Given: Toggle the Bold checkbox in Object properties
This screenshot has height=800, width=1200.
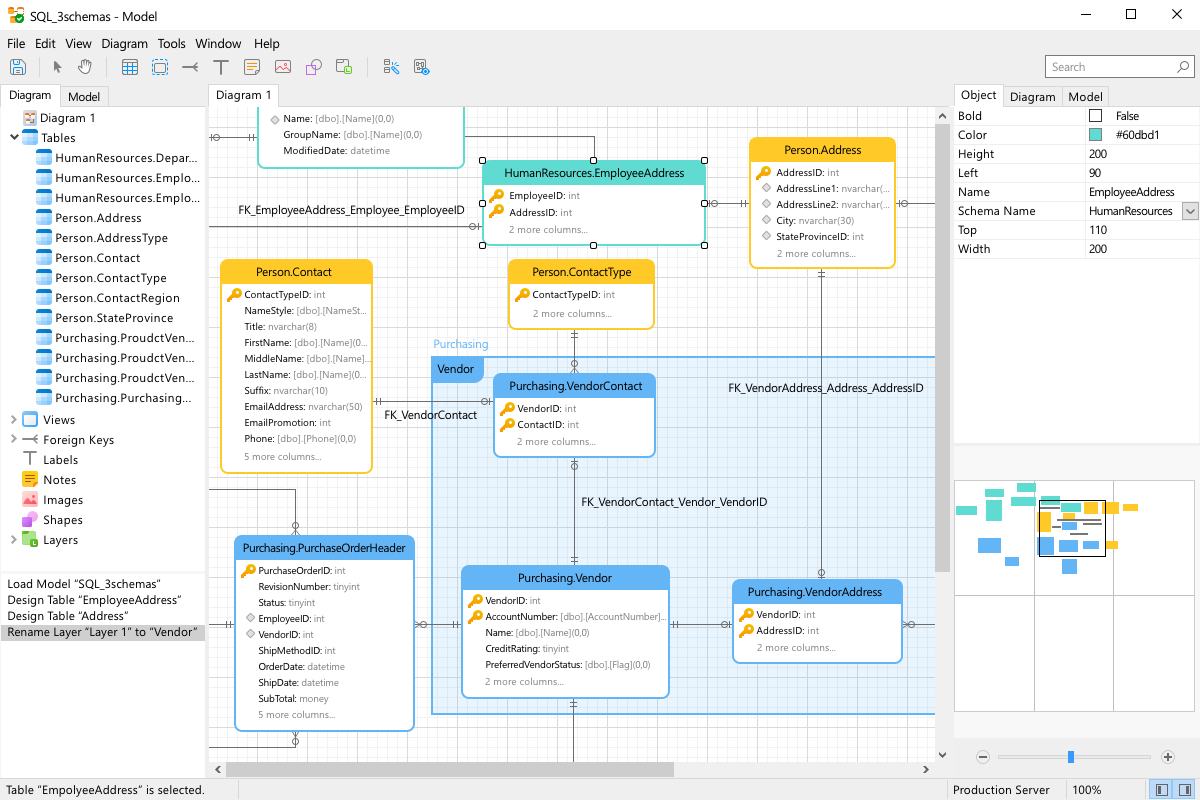Looking at the screenshot, I should pyautogui.click(x=1097, y=115).
